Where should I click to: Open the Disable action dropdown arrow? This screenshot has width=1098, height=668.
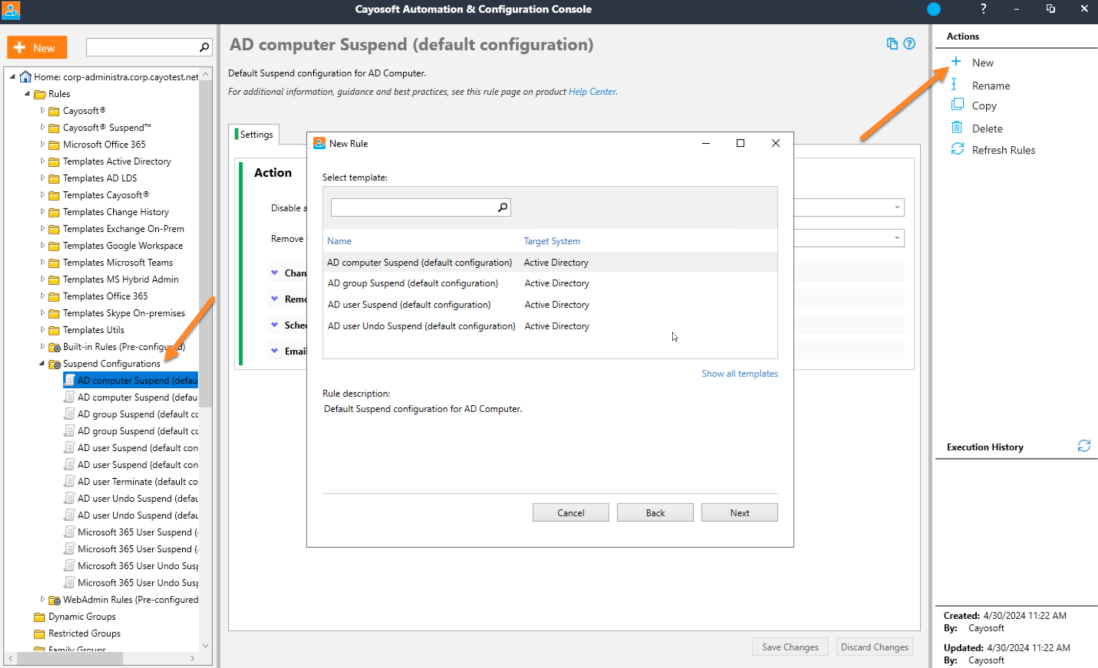tap(897, 207)
